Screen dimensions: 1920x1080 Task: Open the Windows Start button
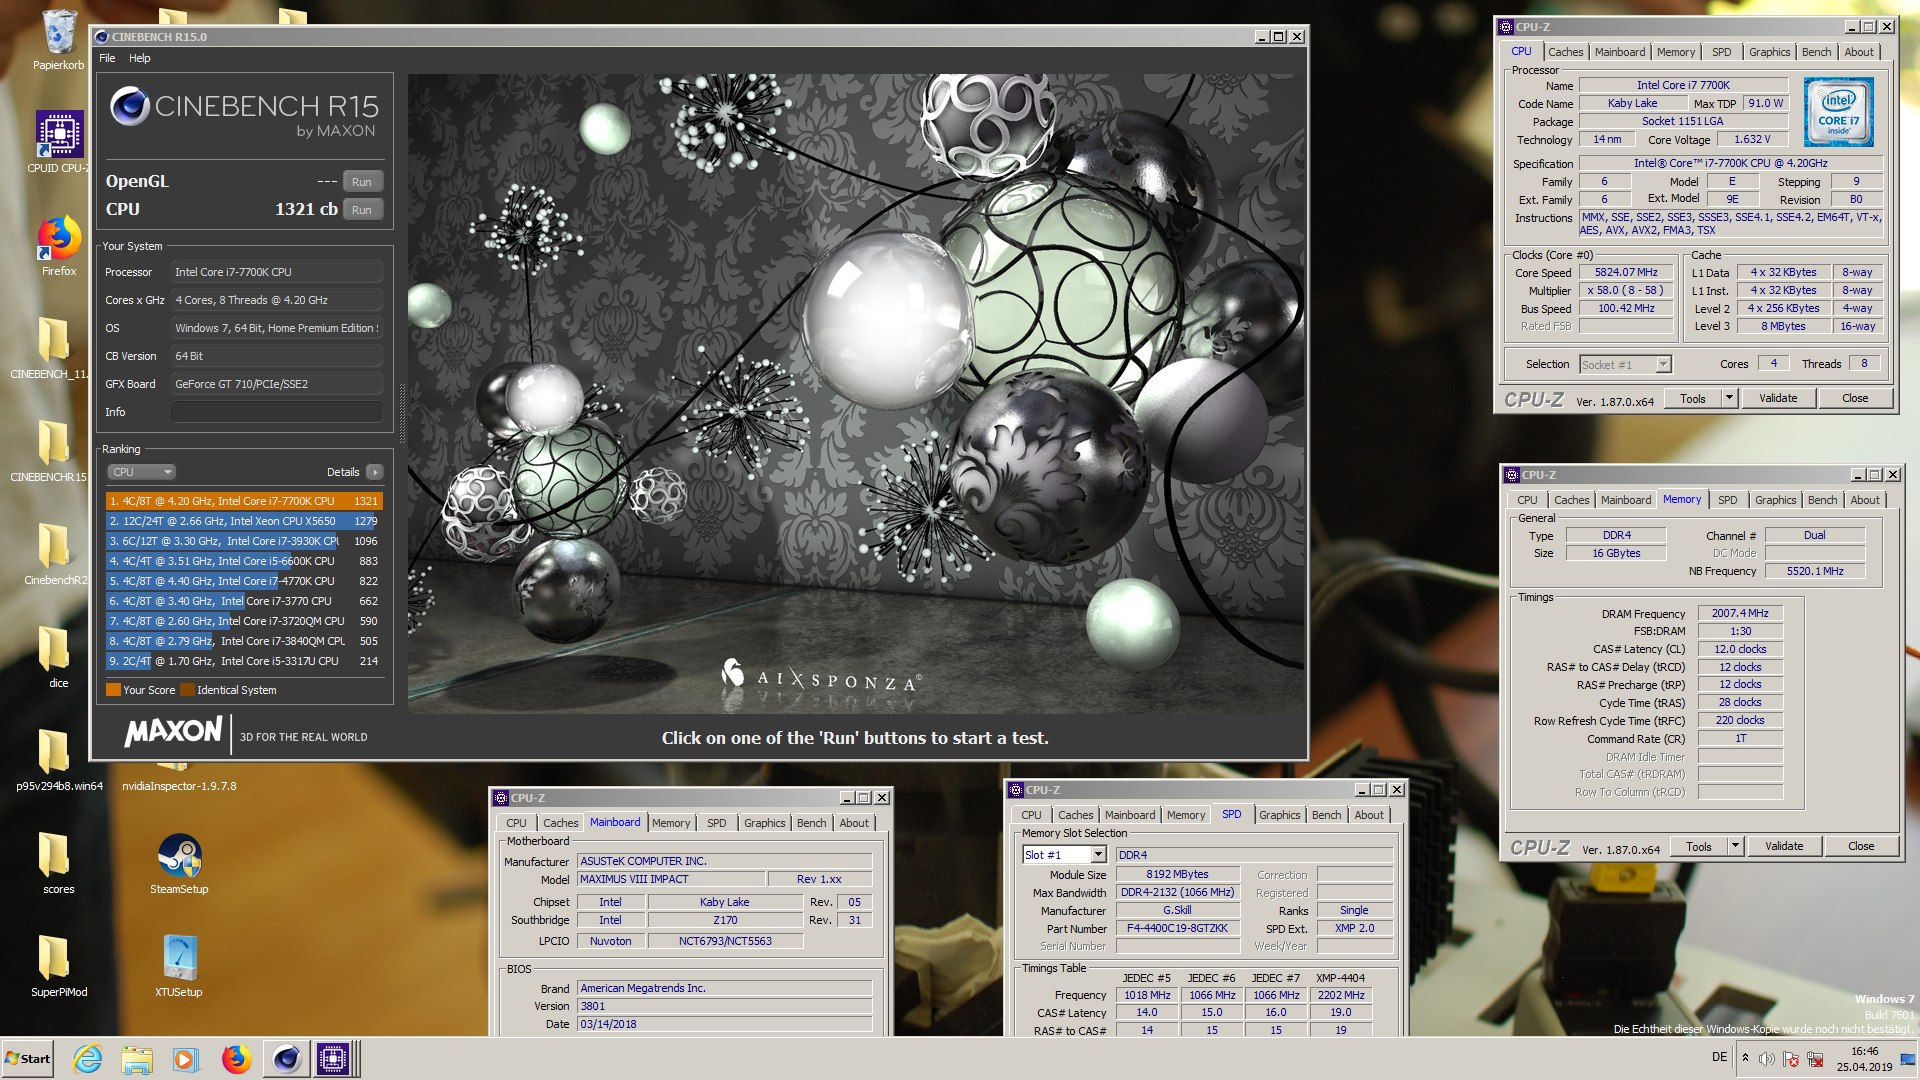[x=28, y=1059]
